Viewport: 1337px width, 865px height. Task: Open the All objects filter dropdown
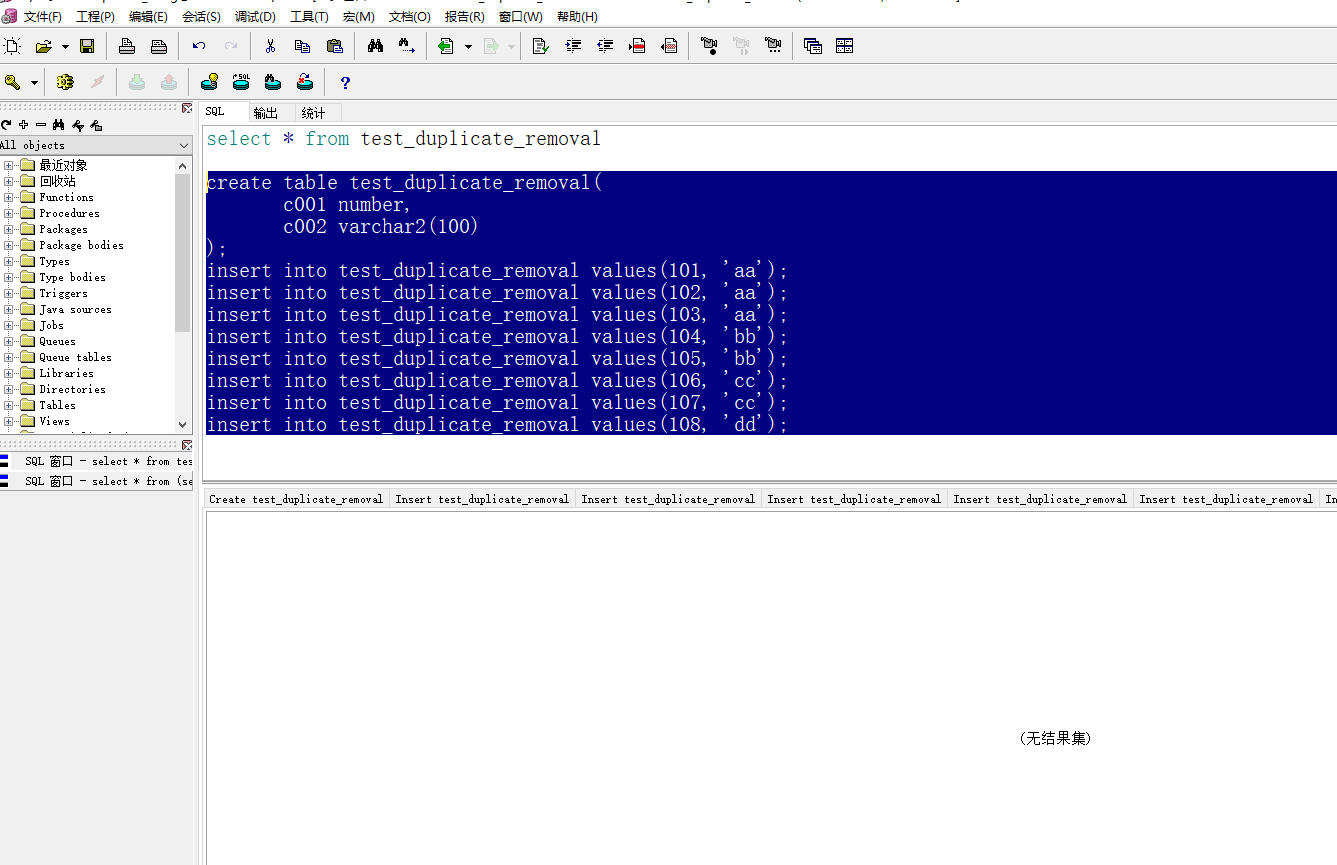(183, 146)
